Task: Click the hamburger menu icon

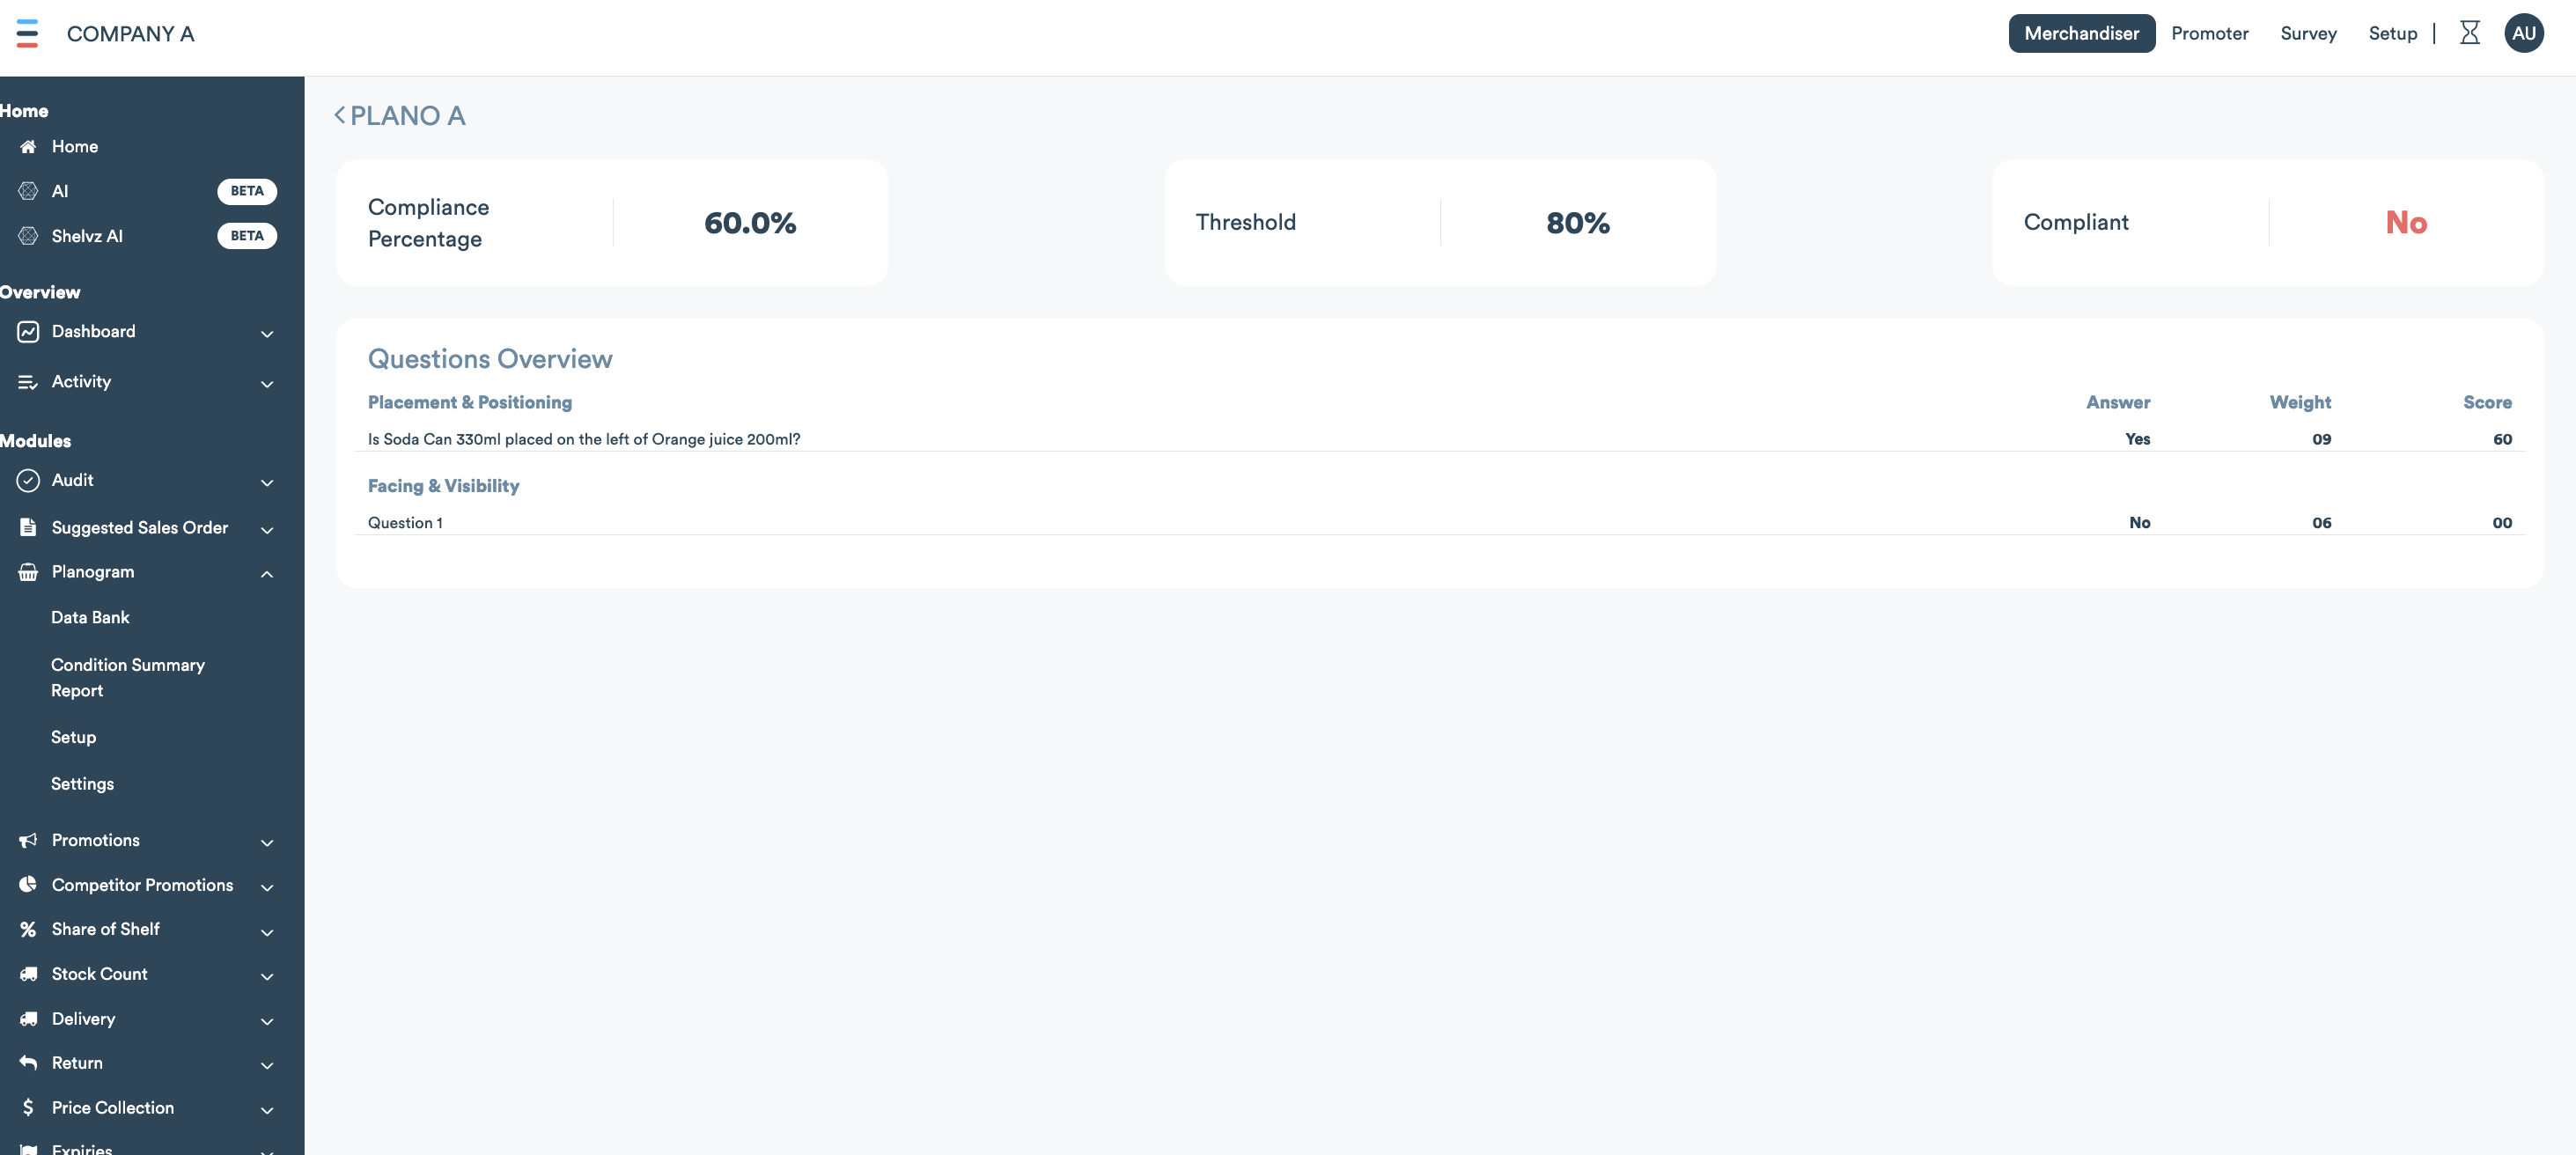Action: click(27, 33)
